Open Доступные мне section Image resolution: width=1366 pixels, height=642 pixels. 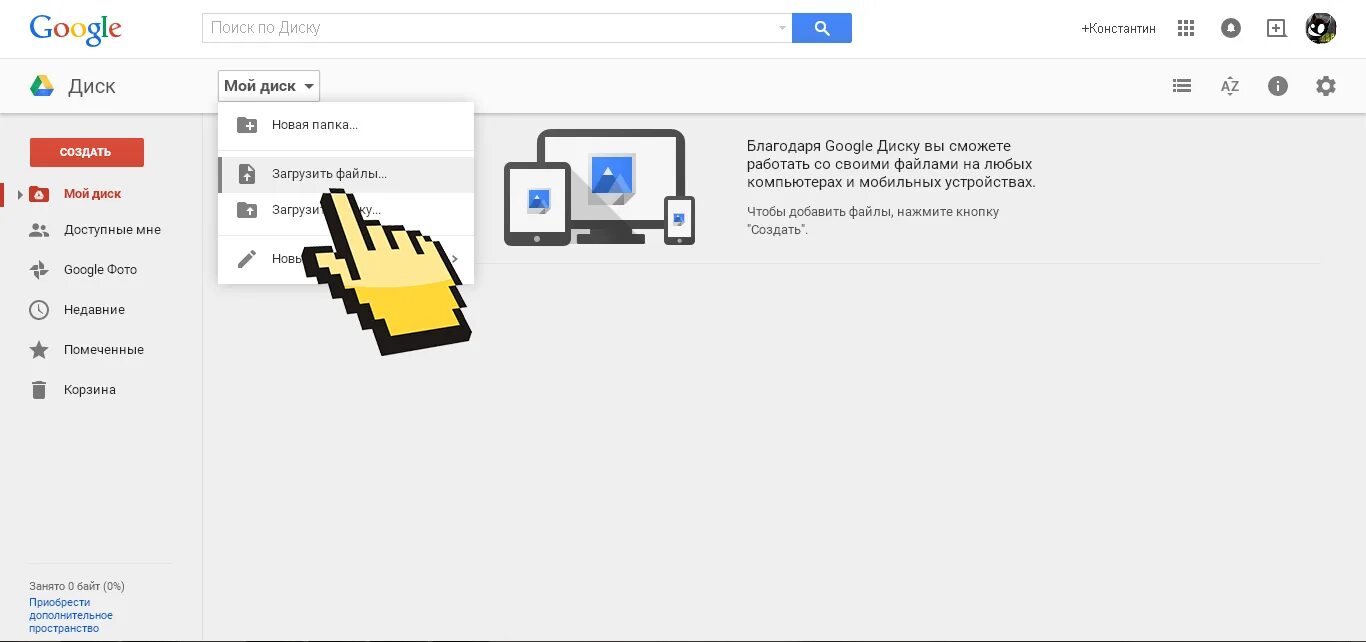pyautogui.click(x=112, y=230)
